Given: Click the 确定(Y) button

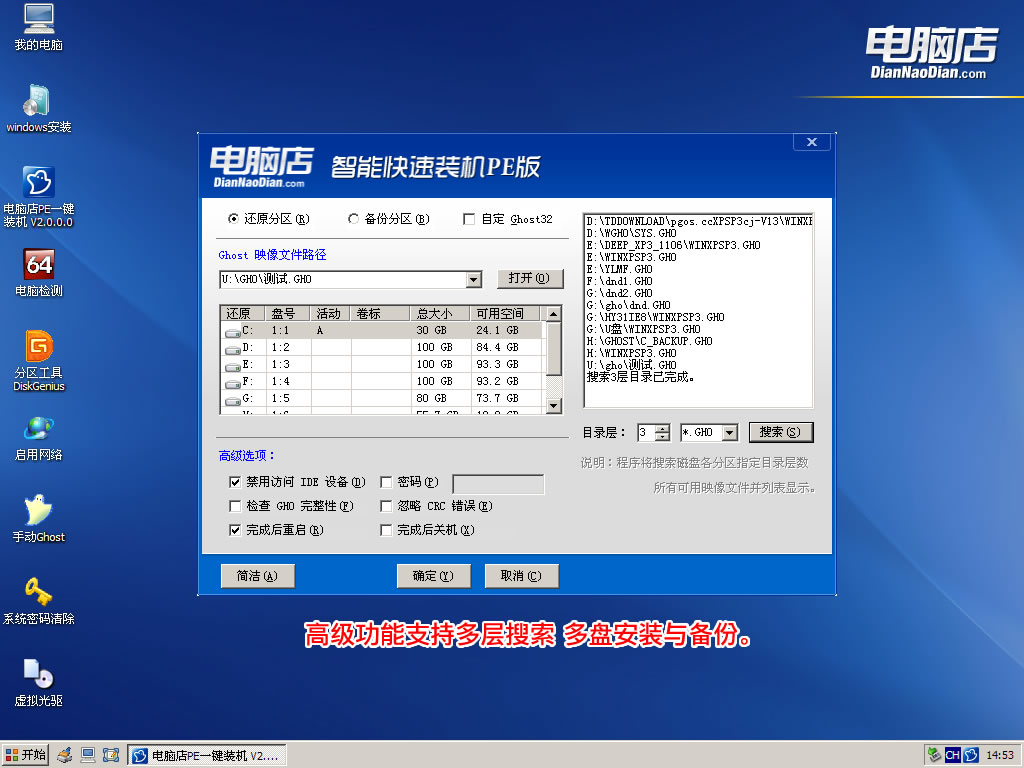Looking at the screenshot, I should click(434, 576).
